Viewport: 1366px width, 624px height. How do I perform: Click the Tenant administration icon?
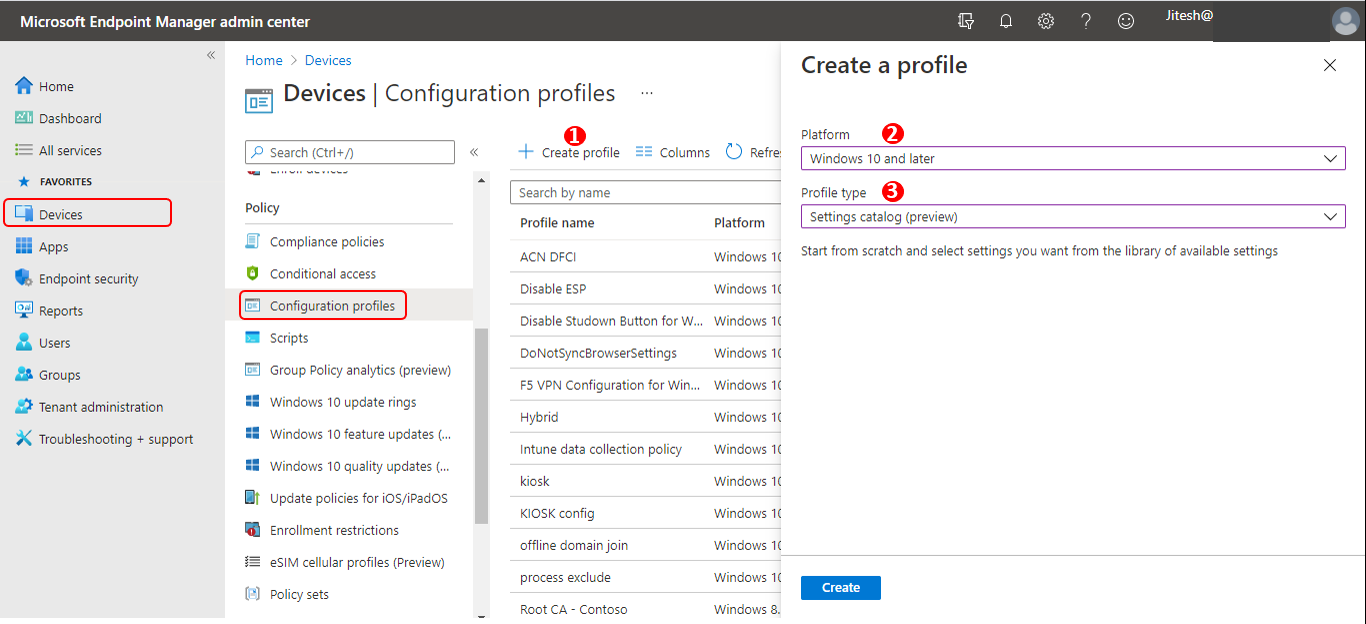click(x=24, y=406)
